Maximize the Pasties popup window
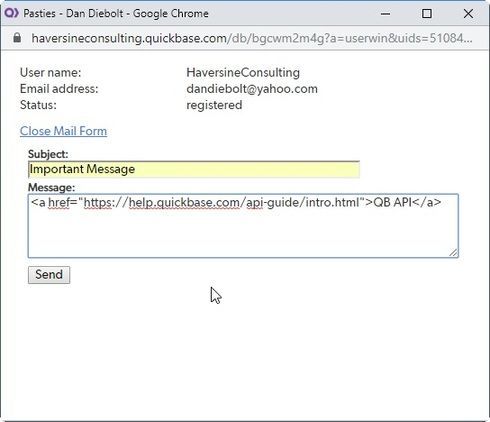This screenshot has width=490, height=422. coord(427,14)
